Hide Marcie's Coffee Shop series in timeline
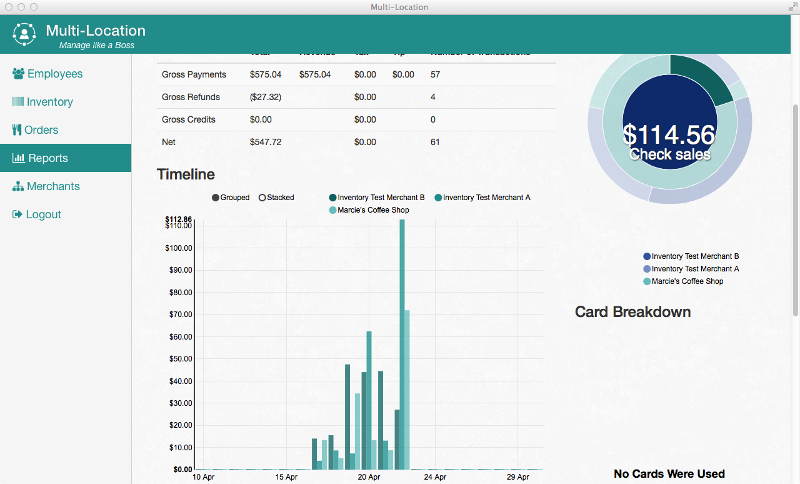The width and height of the screenshot is (800, 484). (x=333, y=210)
